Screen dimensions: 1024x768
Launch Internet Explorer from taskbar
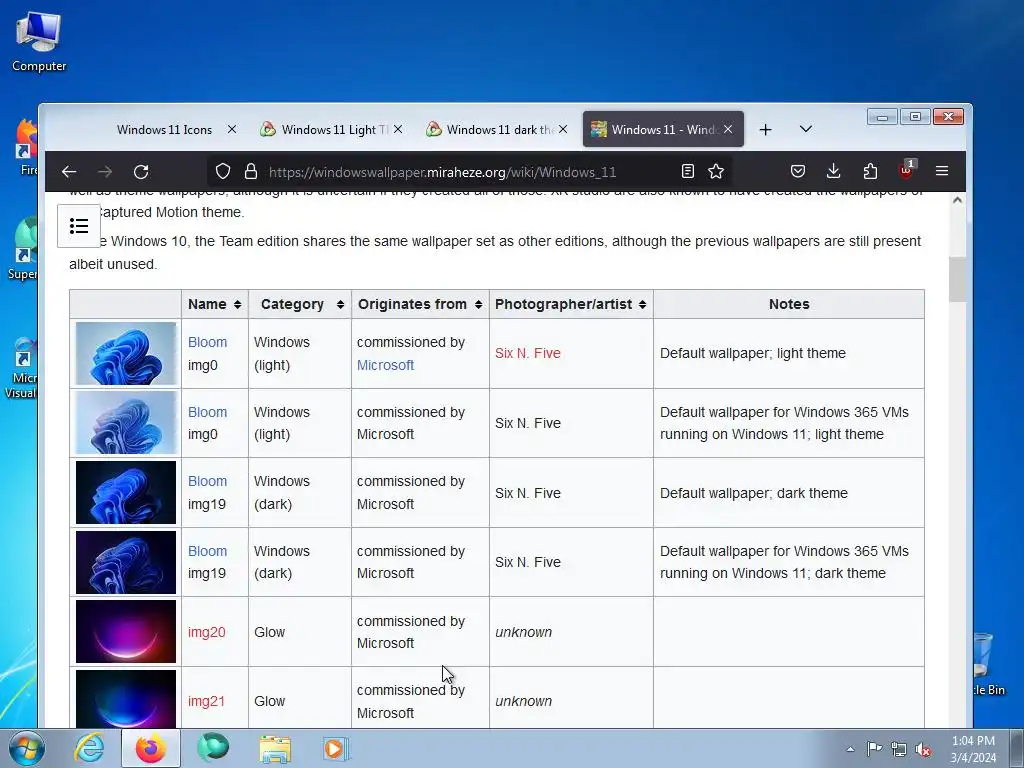[x=89, y=748]
